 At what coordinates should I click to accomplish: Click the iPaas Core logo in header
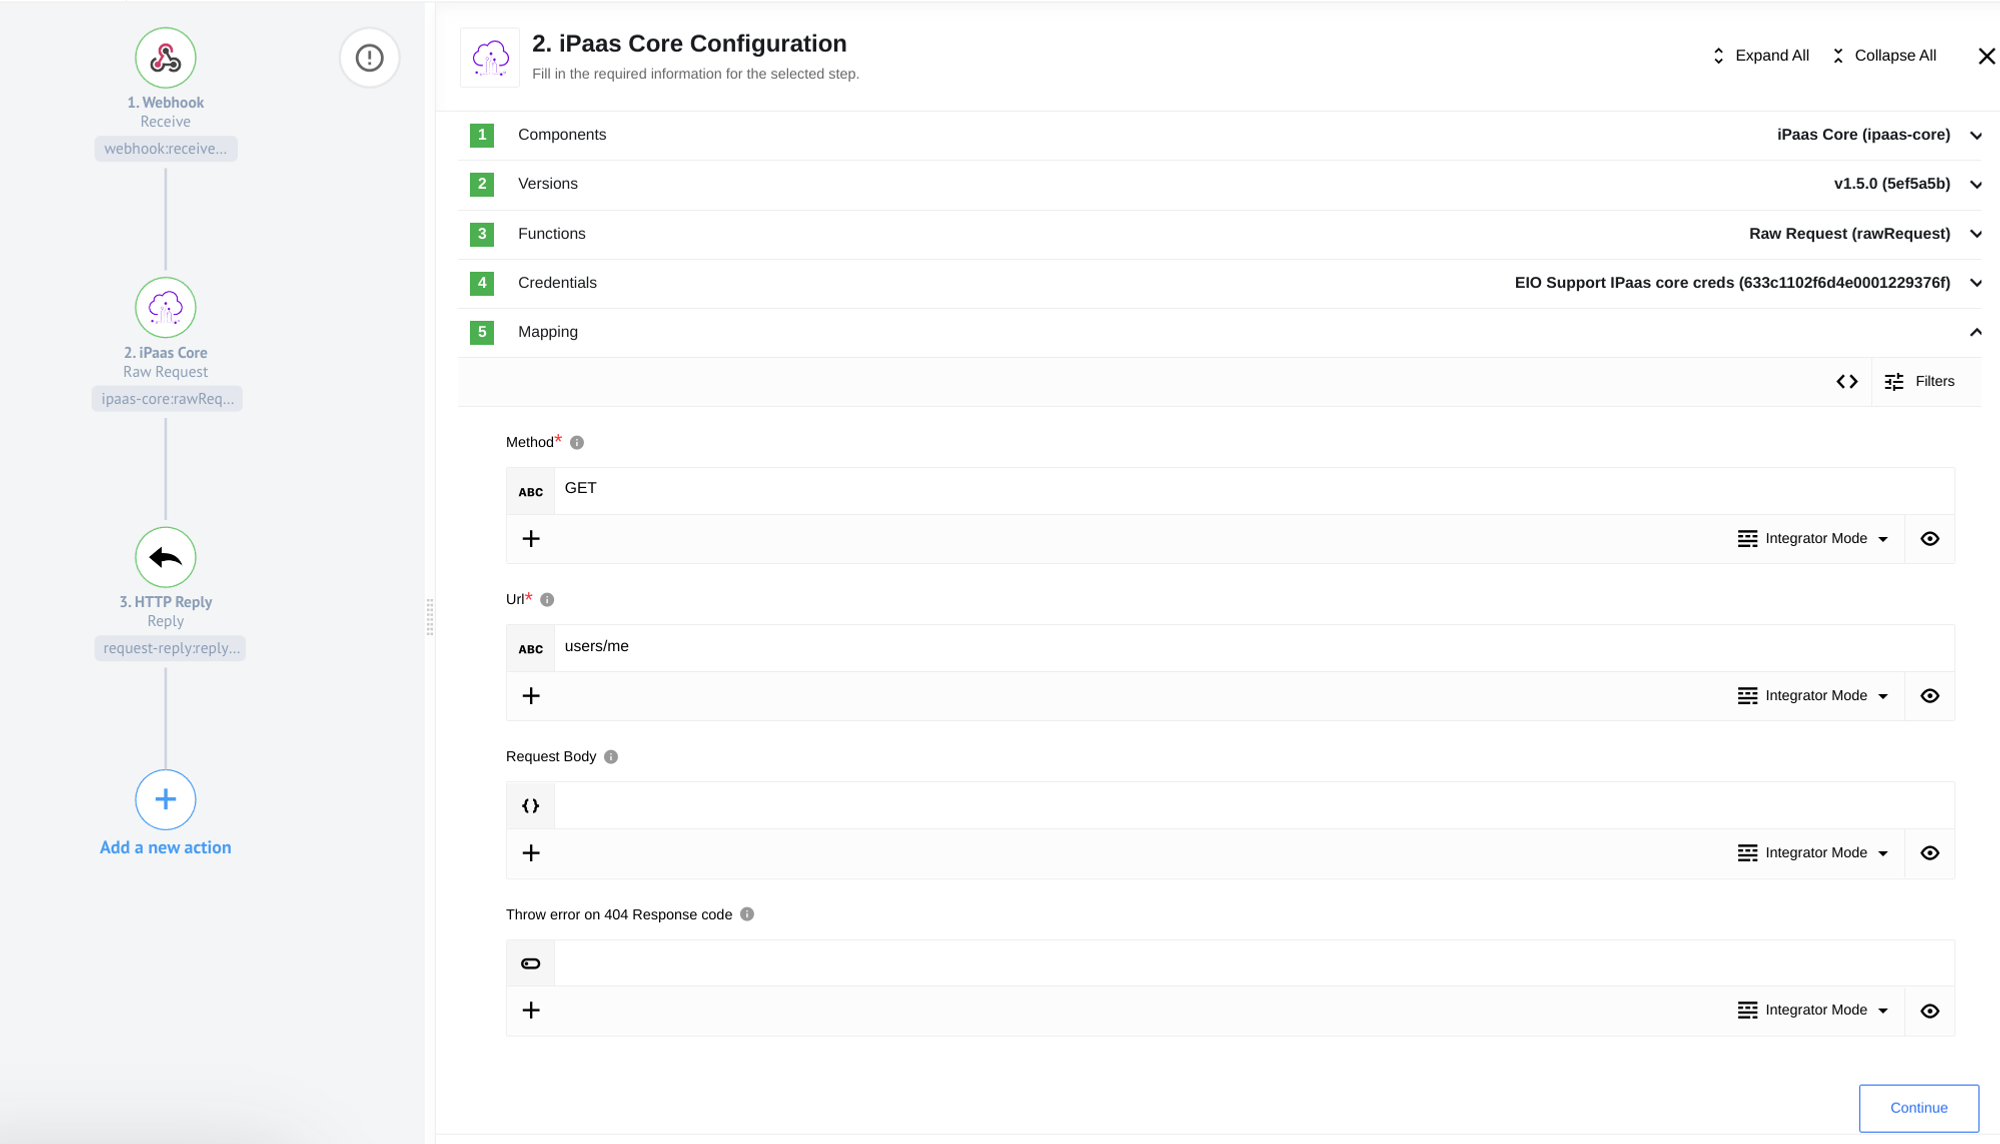click(x=490, y=58)
